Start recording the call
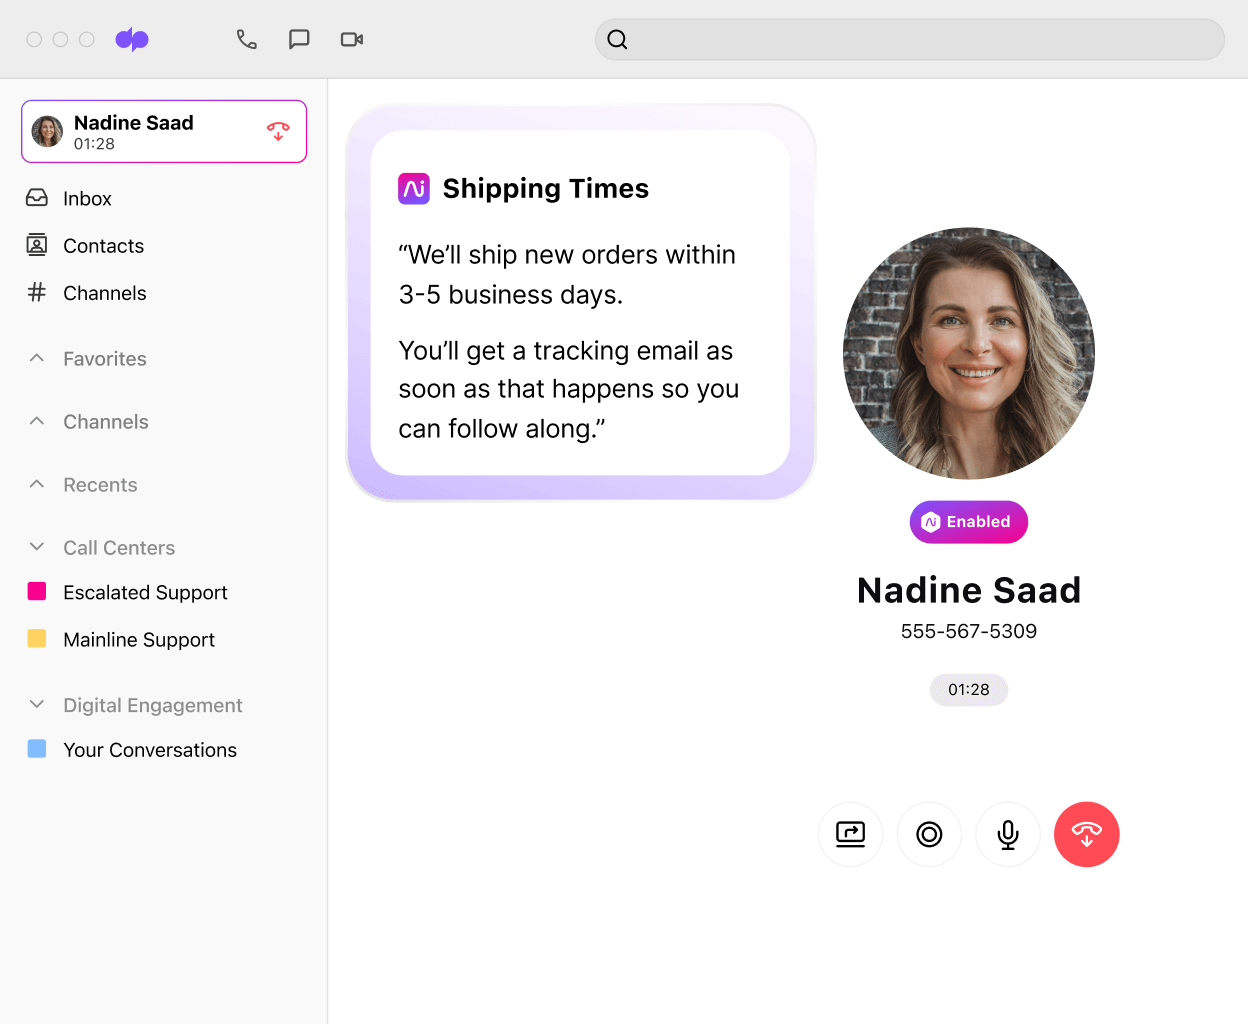 point(929,834)
